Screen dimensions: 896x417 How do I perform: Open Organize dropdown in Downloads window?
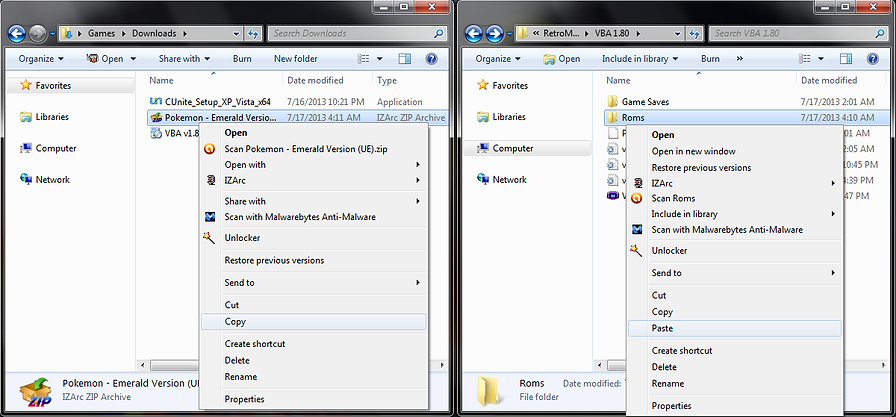[41, 59]
